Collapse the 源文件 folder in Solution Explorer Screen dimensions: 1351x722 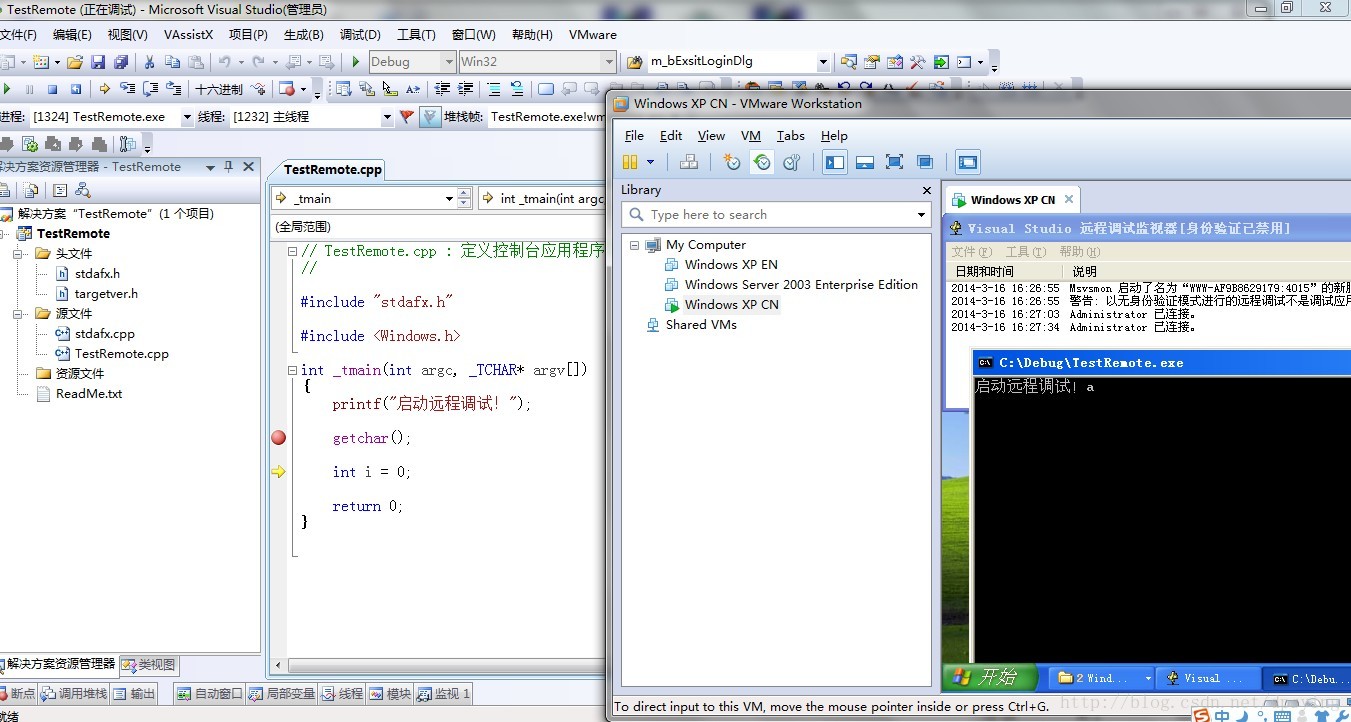[18, 314]
